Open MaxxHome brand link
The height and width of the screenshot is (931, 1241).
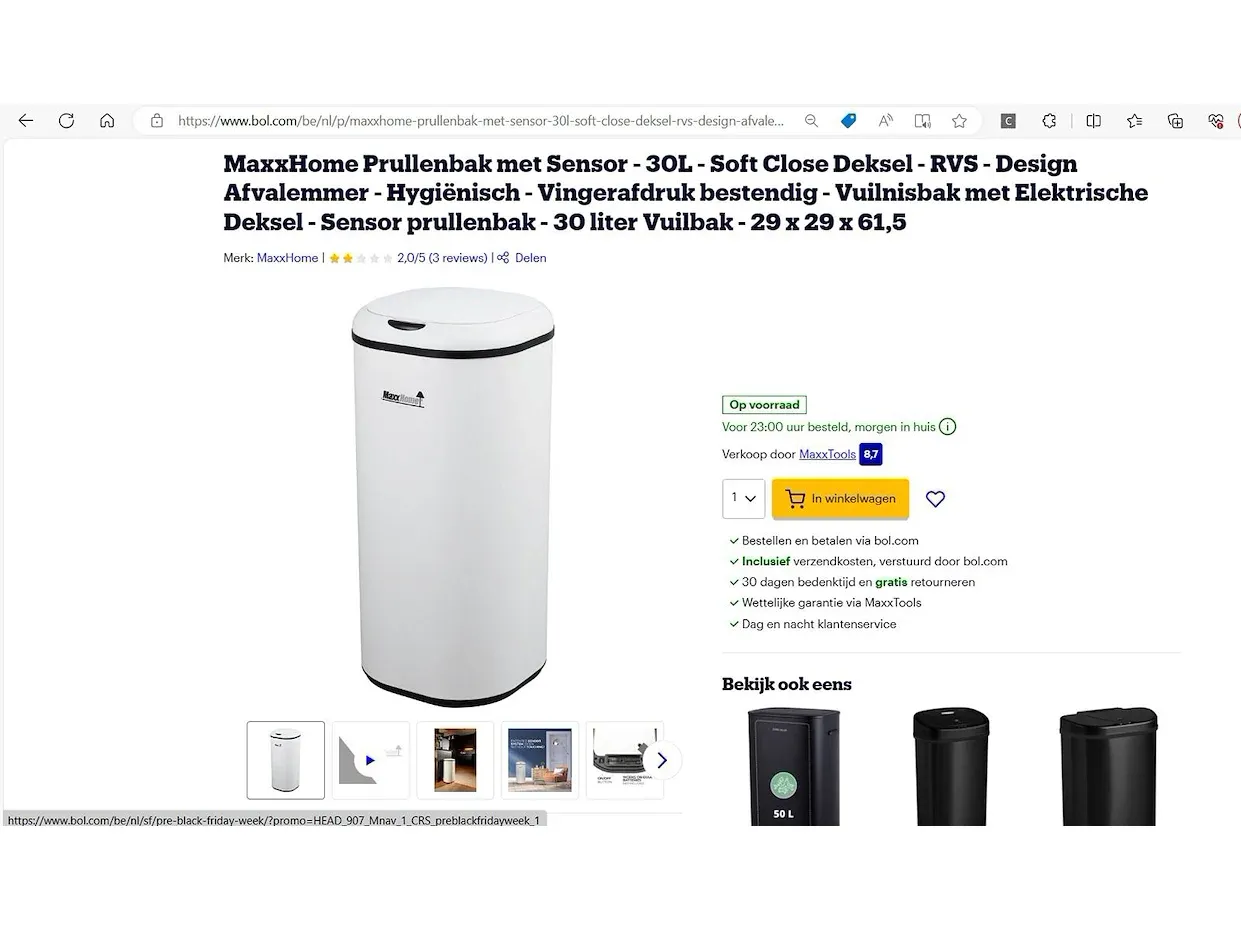click(x=287, y=258)
